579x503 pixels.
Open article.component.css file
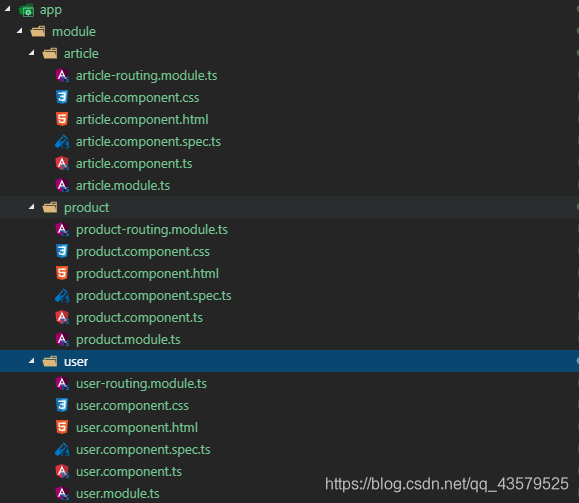(137, 98)
